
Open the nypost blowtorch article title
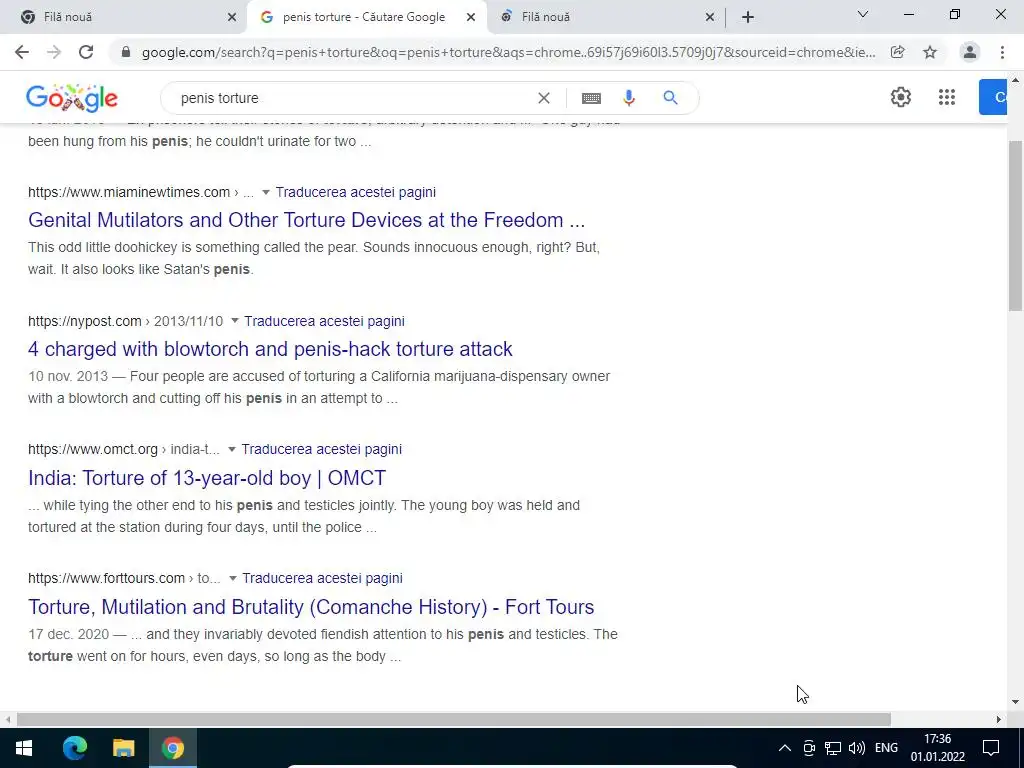pyautogui.click(x=270, y=349)
